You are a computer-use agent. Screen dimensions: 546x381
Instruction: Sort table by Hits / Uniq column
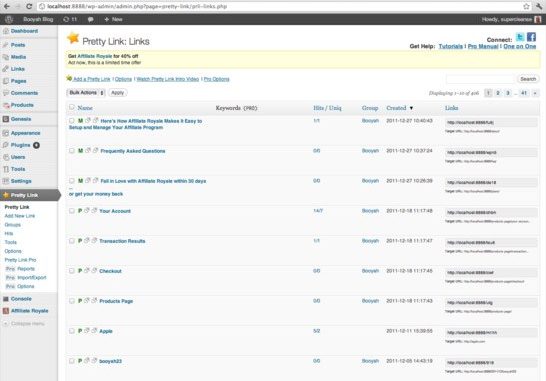pyautogui.click(x=327, y=108)
